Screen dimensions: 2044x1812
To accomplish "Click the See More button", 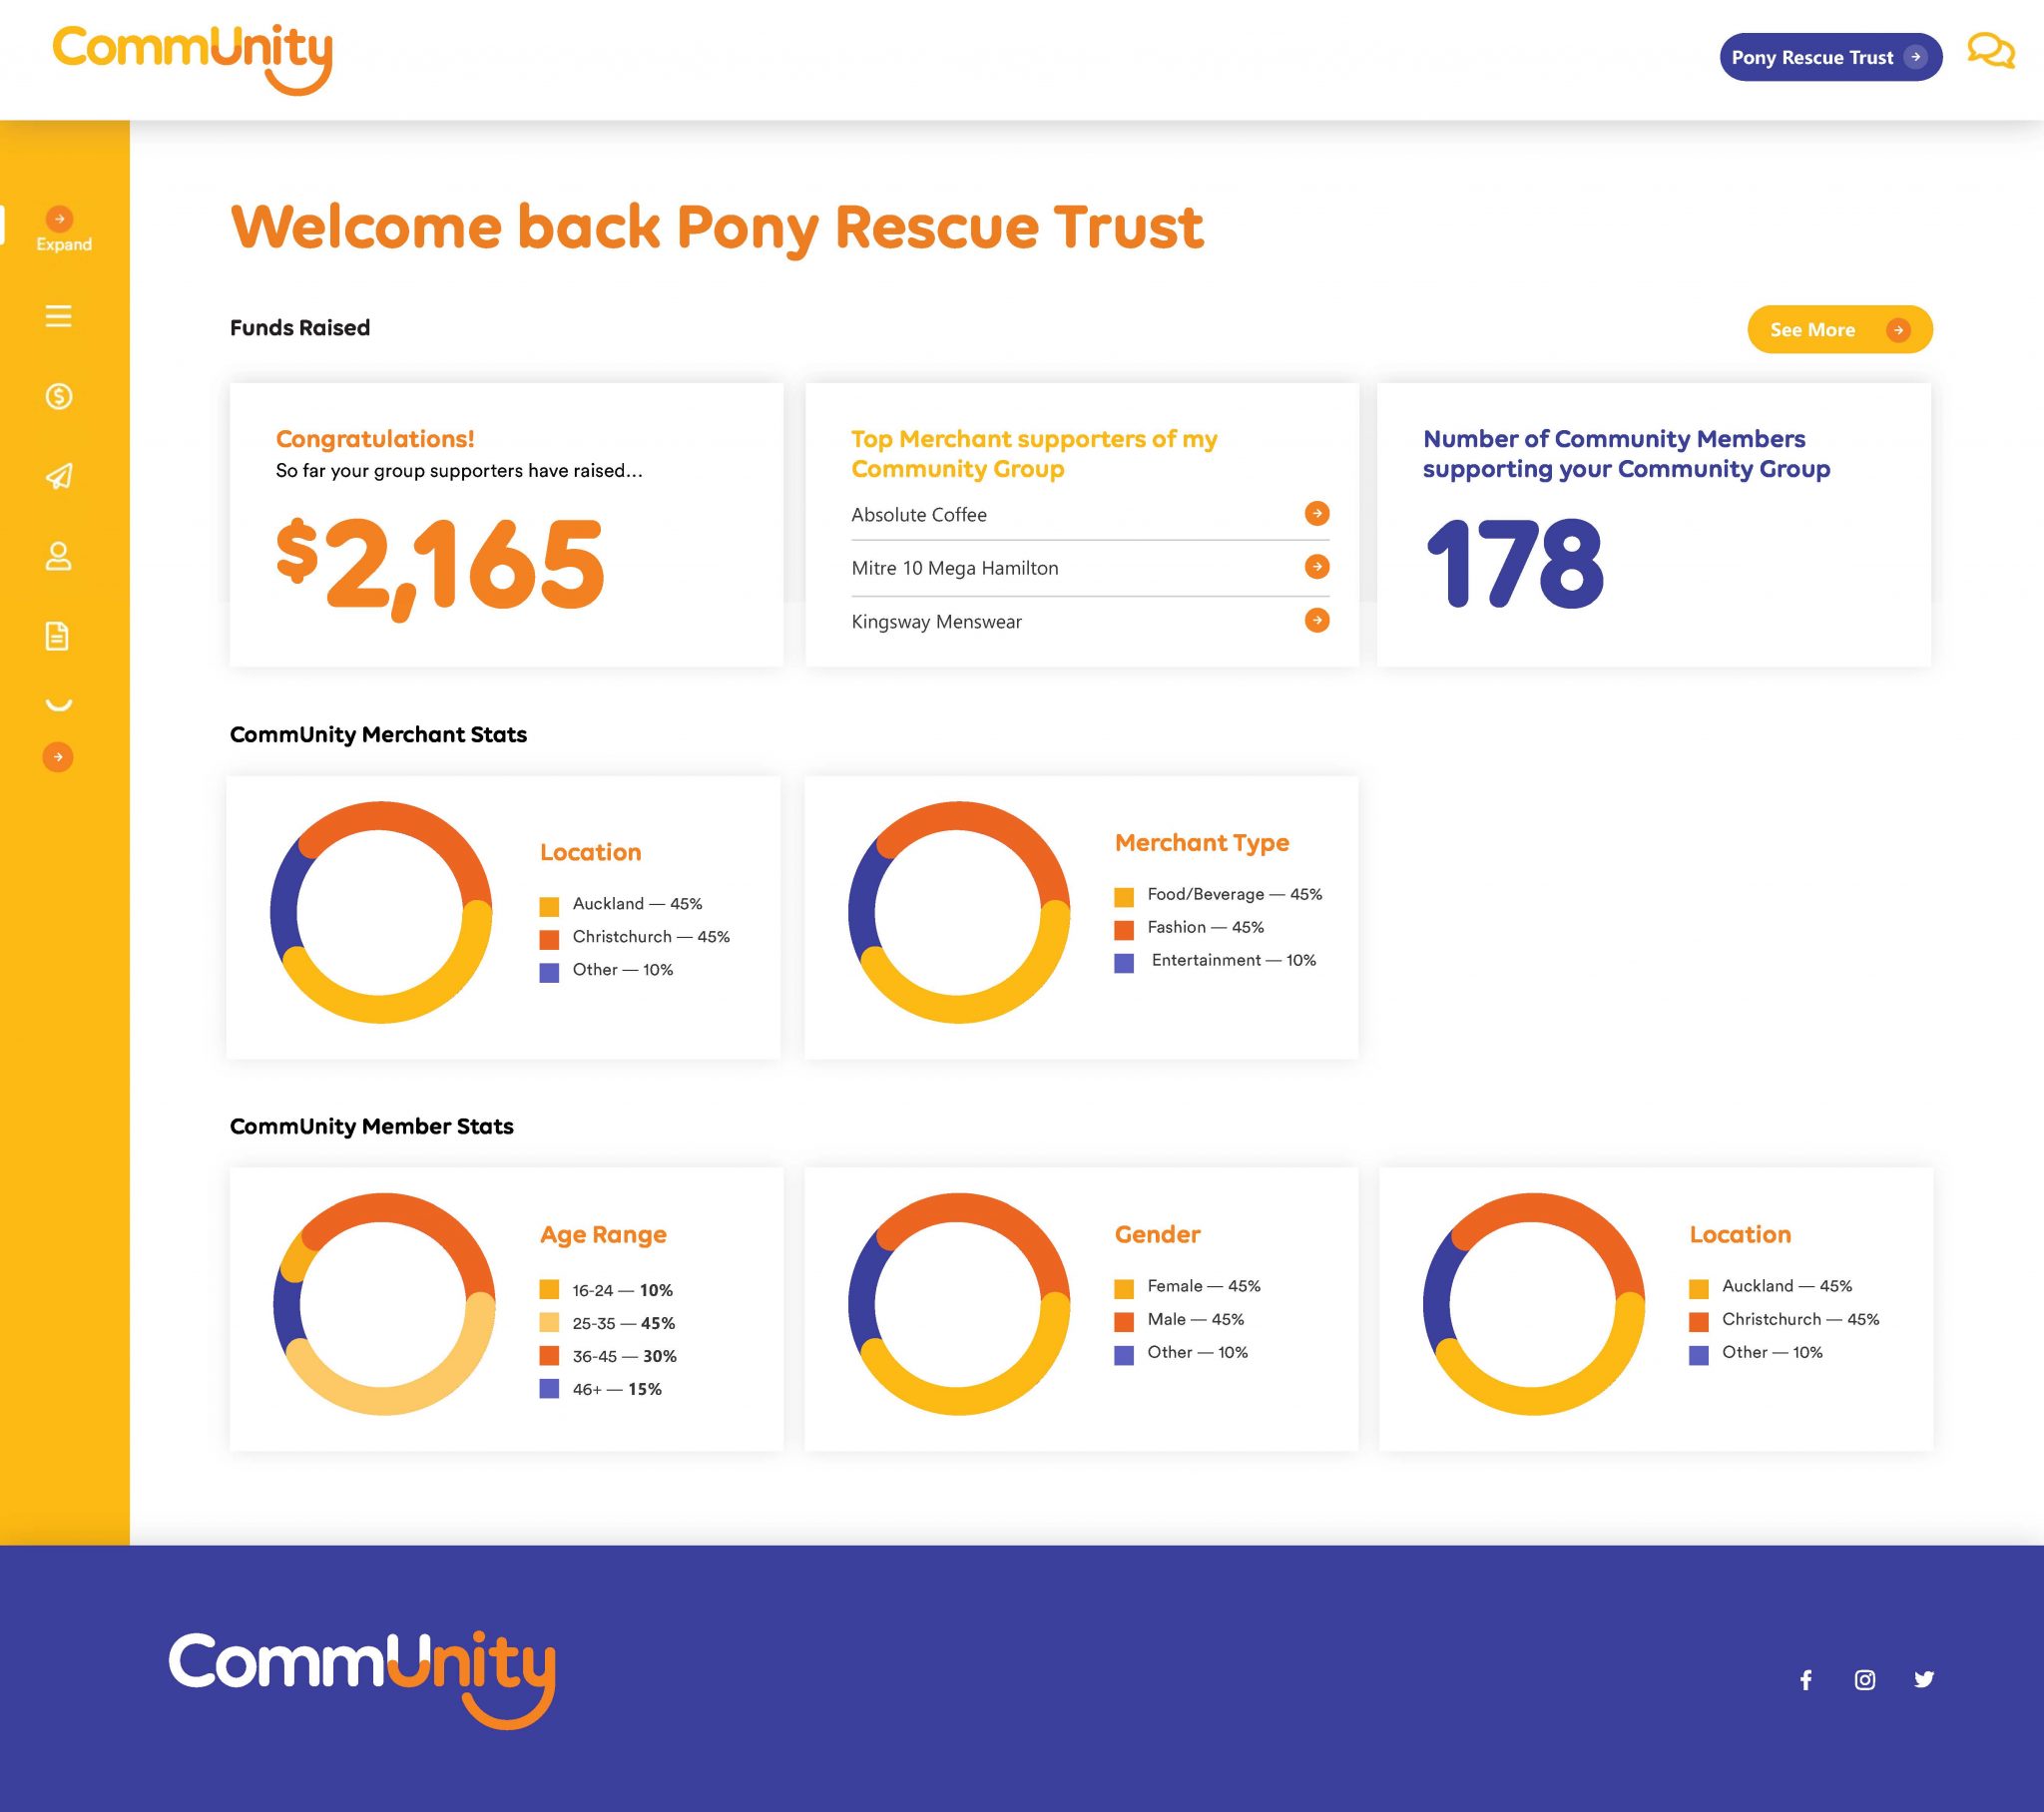I will click(x=1839, y=329).
